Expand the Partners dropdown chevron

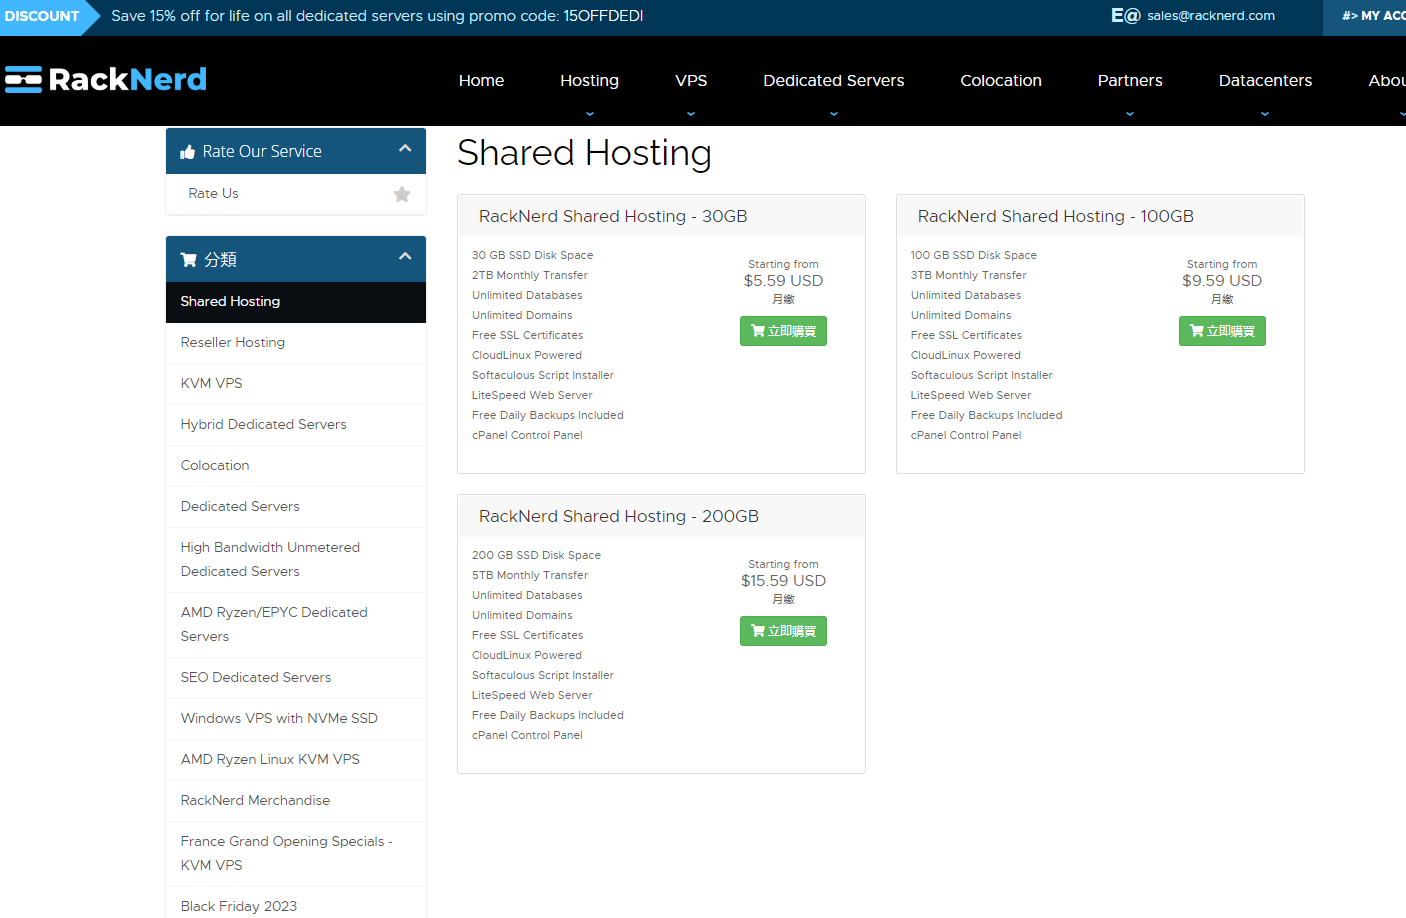pos(1130,114)
